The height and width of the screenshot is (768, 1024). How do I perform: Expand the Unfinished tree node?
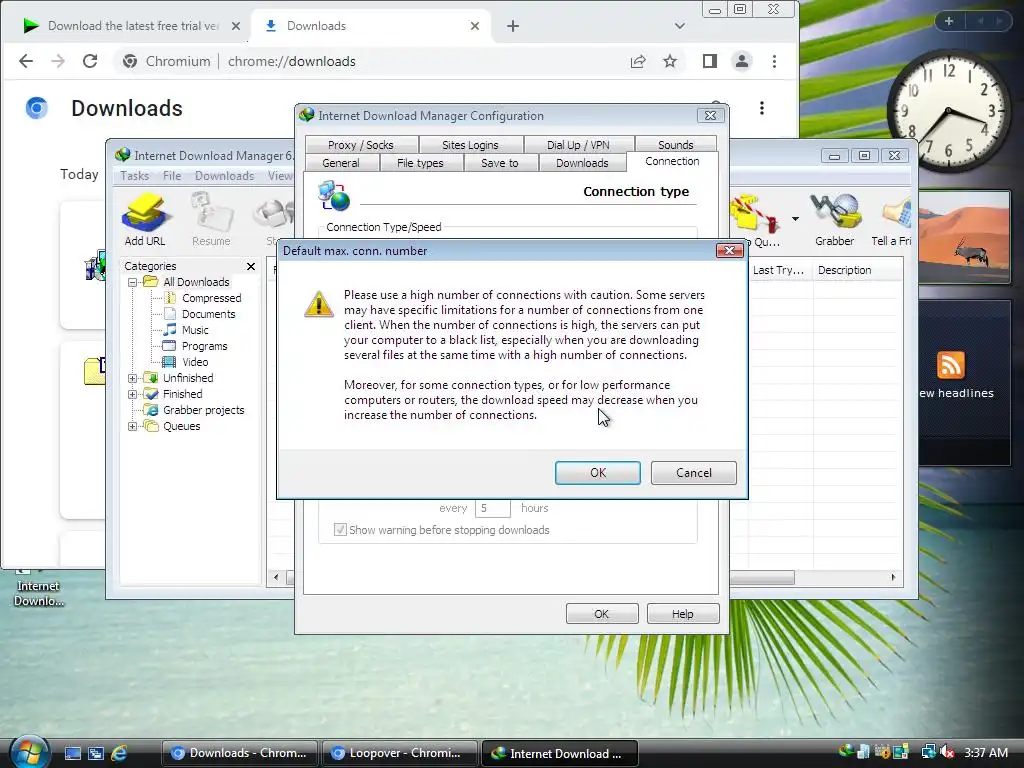pyautogui.click(x=133, y=378)
